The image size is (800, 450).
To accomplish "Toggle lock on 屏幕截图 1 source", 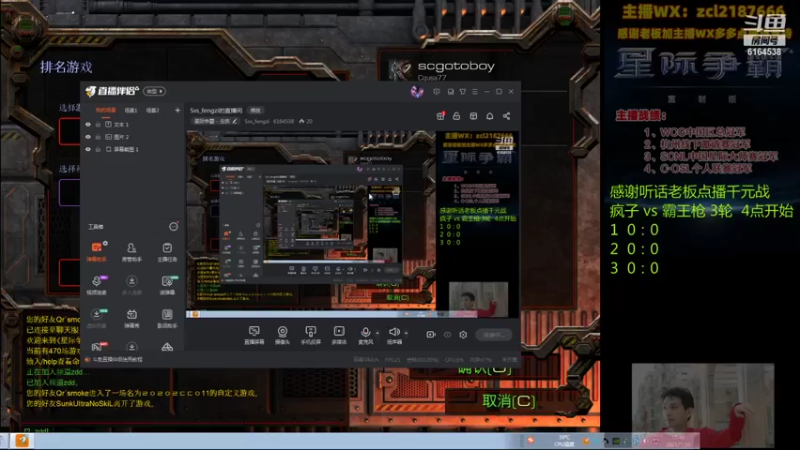I will coord(98,149).
